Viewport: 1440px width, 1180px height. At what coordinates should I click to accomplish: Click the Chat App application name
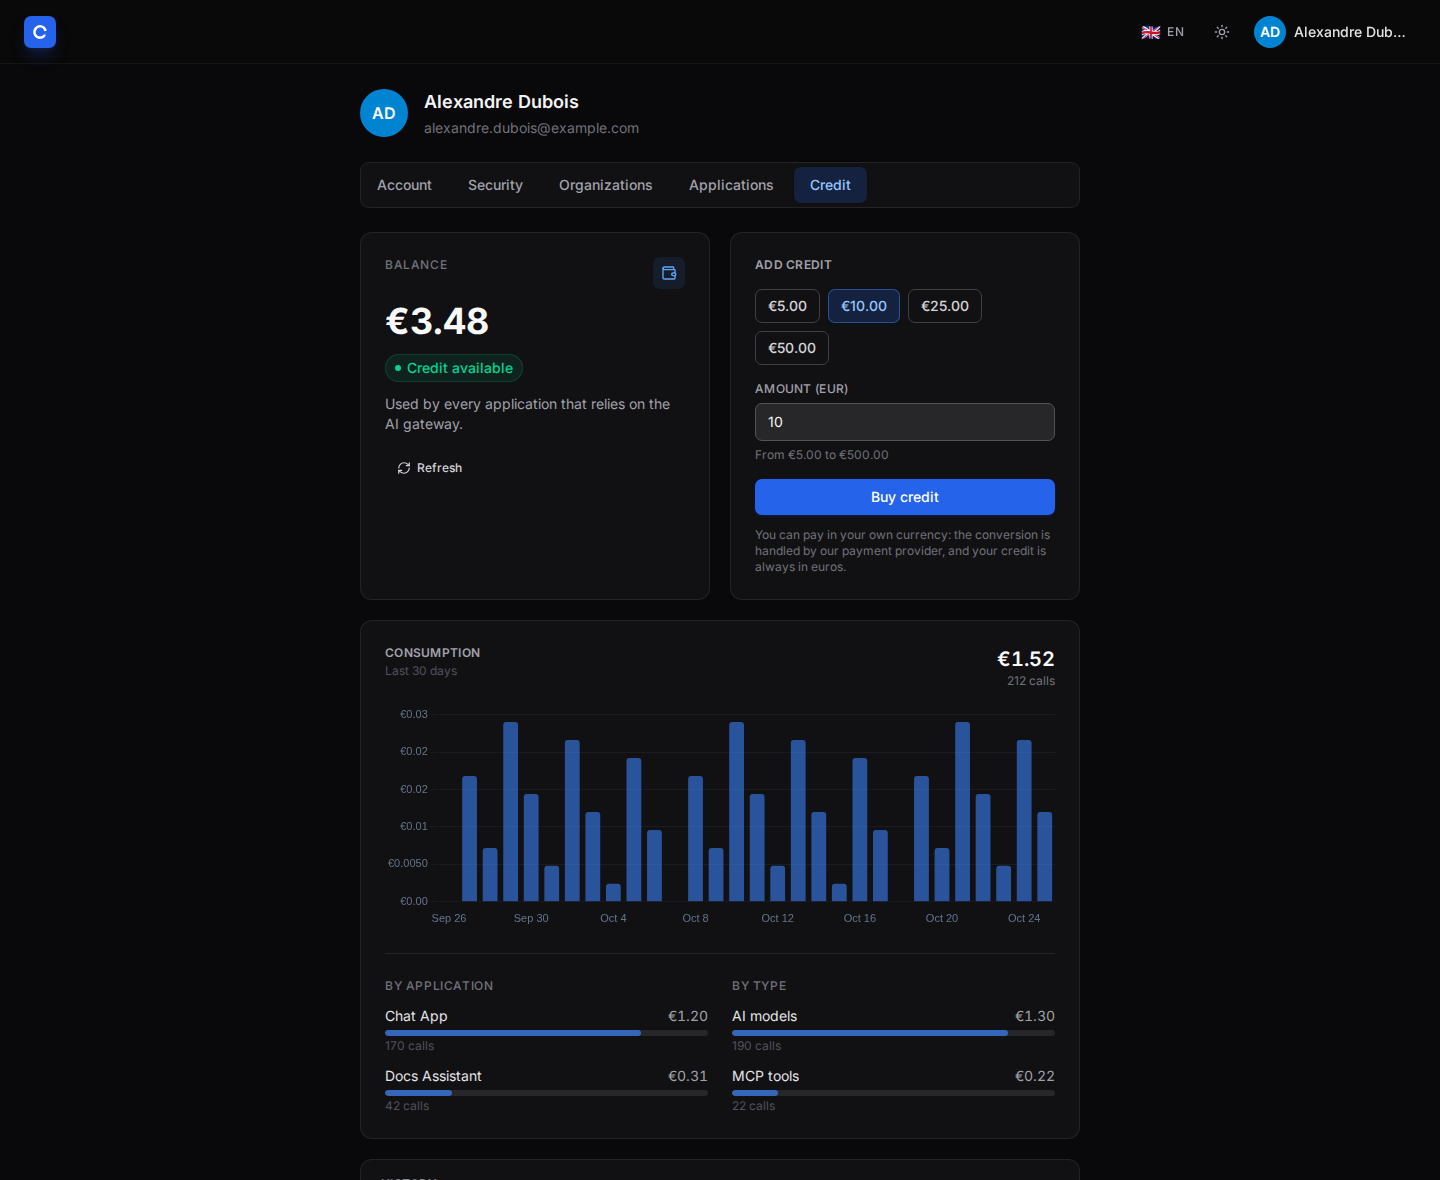pos(416,1016)
